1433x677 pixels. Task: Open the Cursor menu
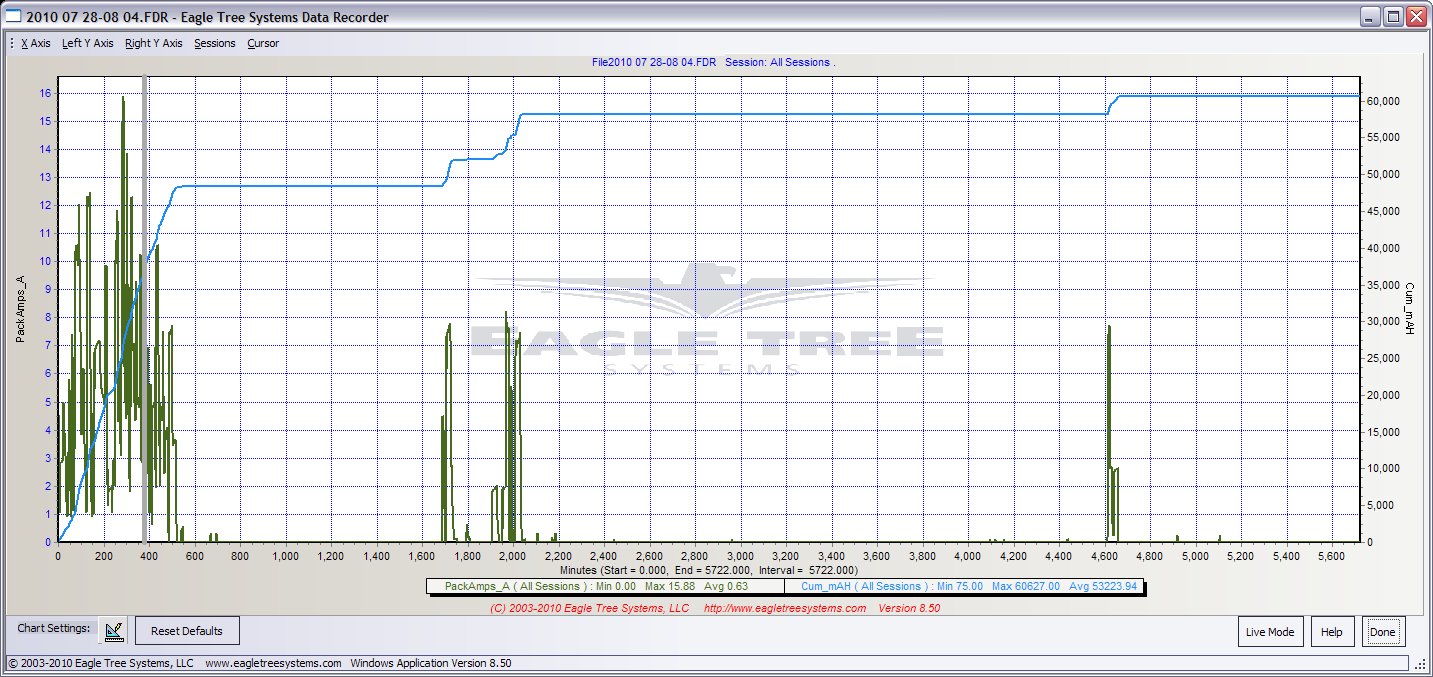(x=263, y=43)
